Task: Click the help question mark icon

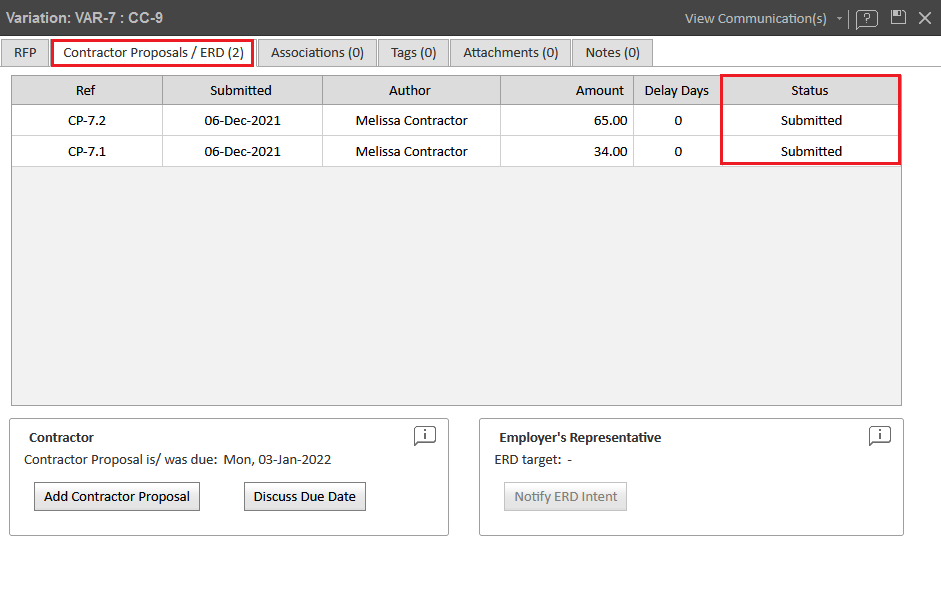Action: pos(867,19)
